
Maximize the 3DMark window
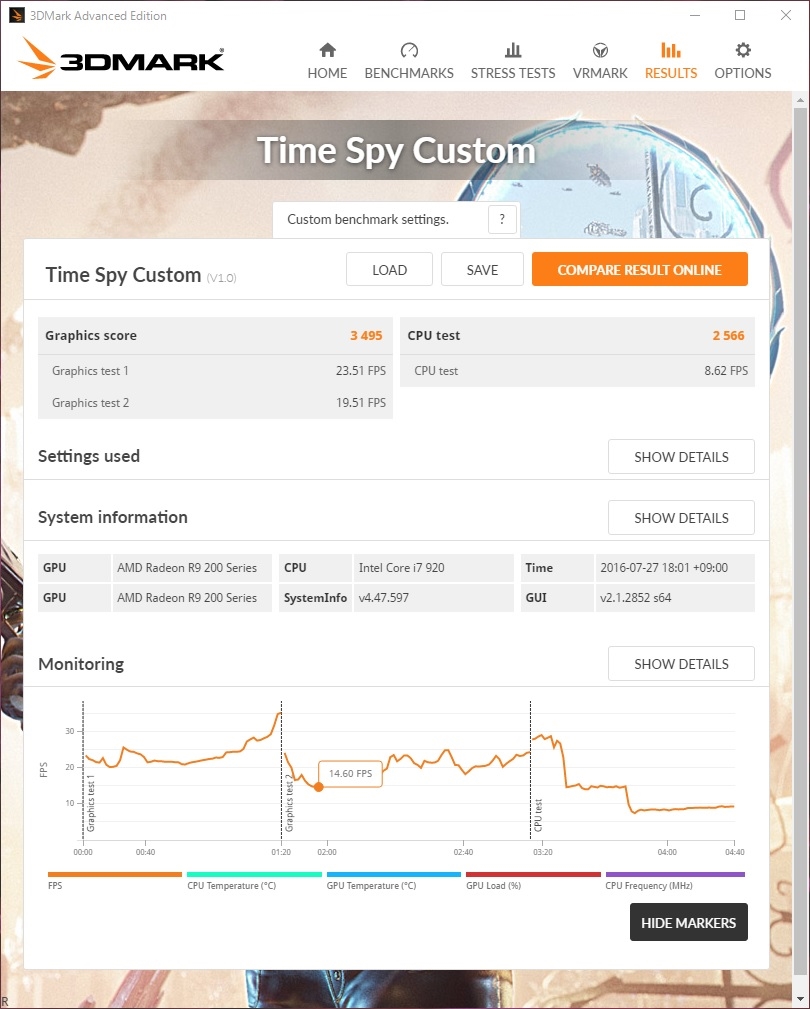pos(740,15)
